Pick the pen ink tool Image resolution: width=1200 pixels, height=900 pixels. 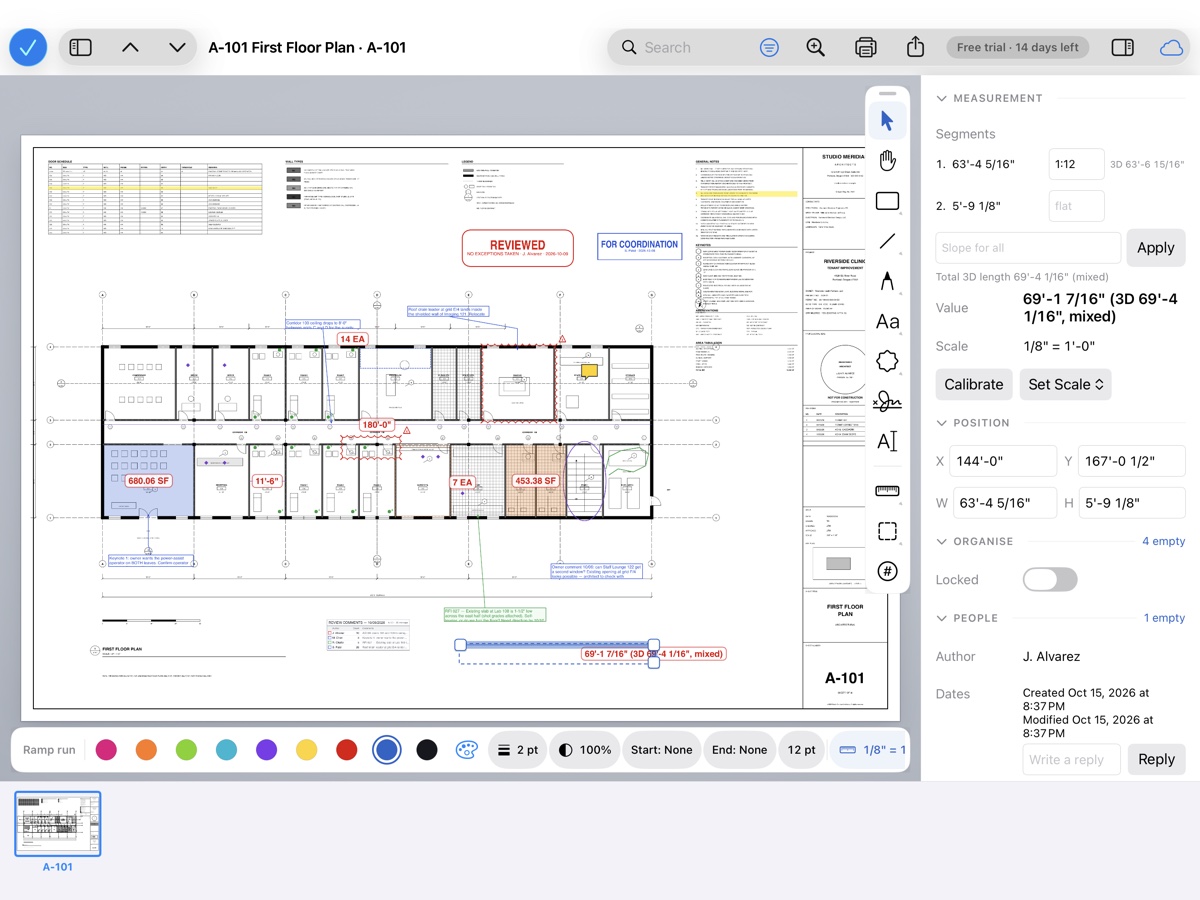887,281
